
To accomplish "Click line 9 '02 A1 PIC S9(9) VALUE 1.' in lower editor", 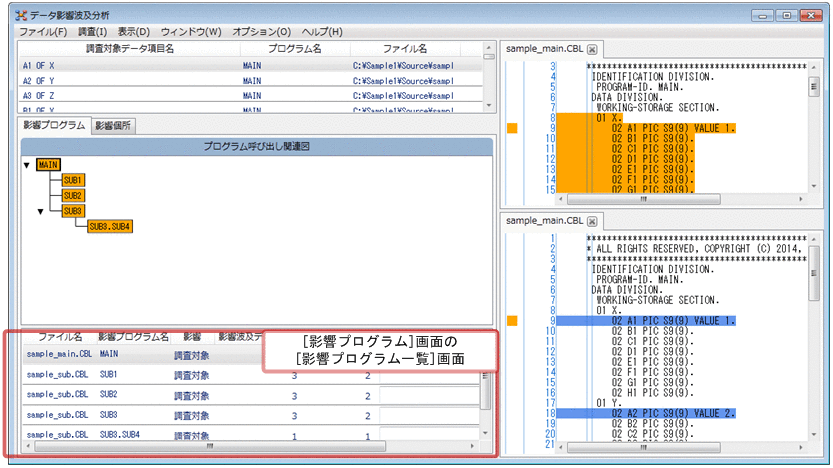I will 673,321.
